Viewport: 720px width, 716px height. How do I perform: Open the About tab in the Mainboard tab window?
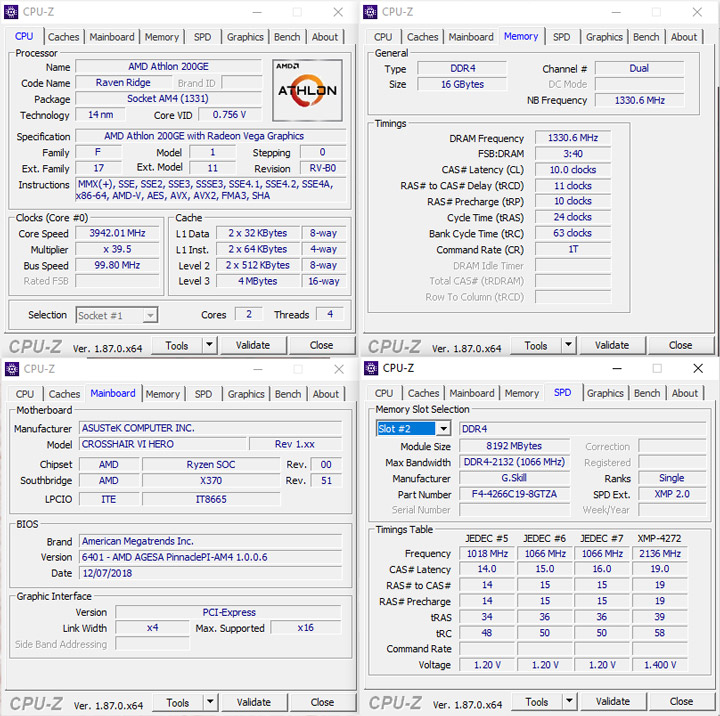(326, 394)
